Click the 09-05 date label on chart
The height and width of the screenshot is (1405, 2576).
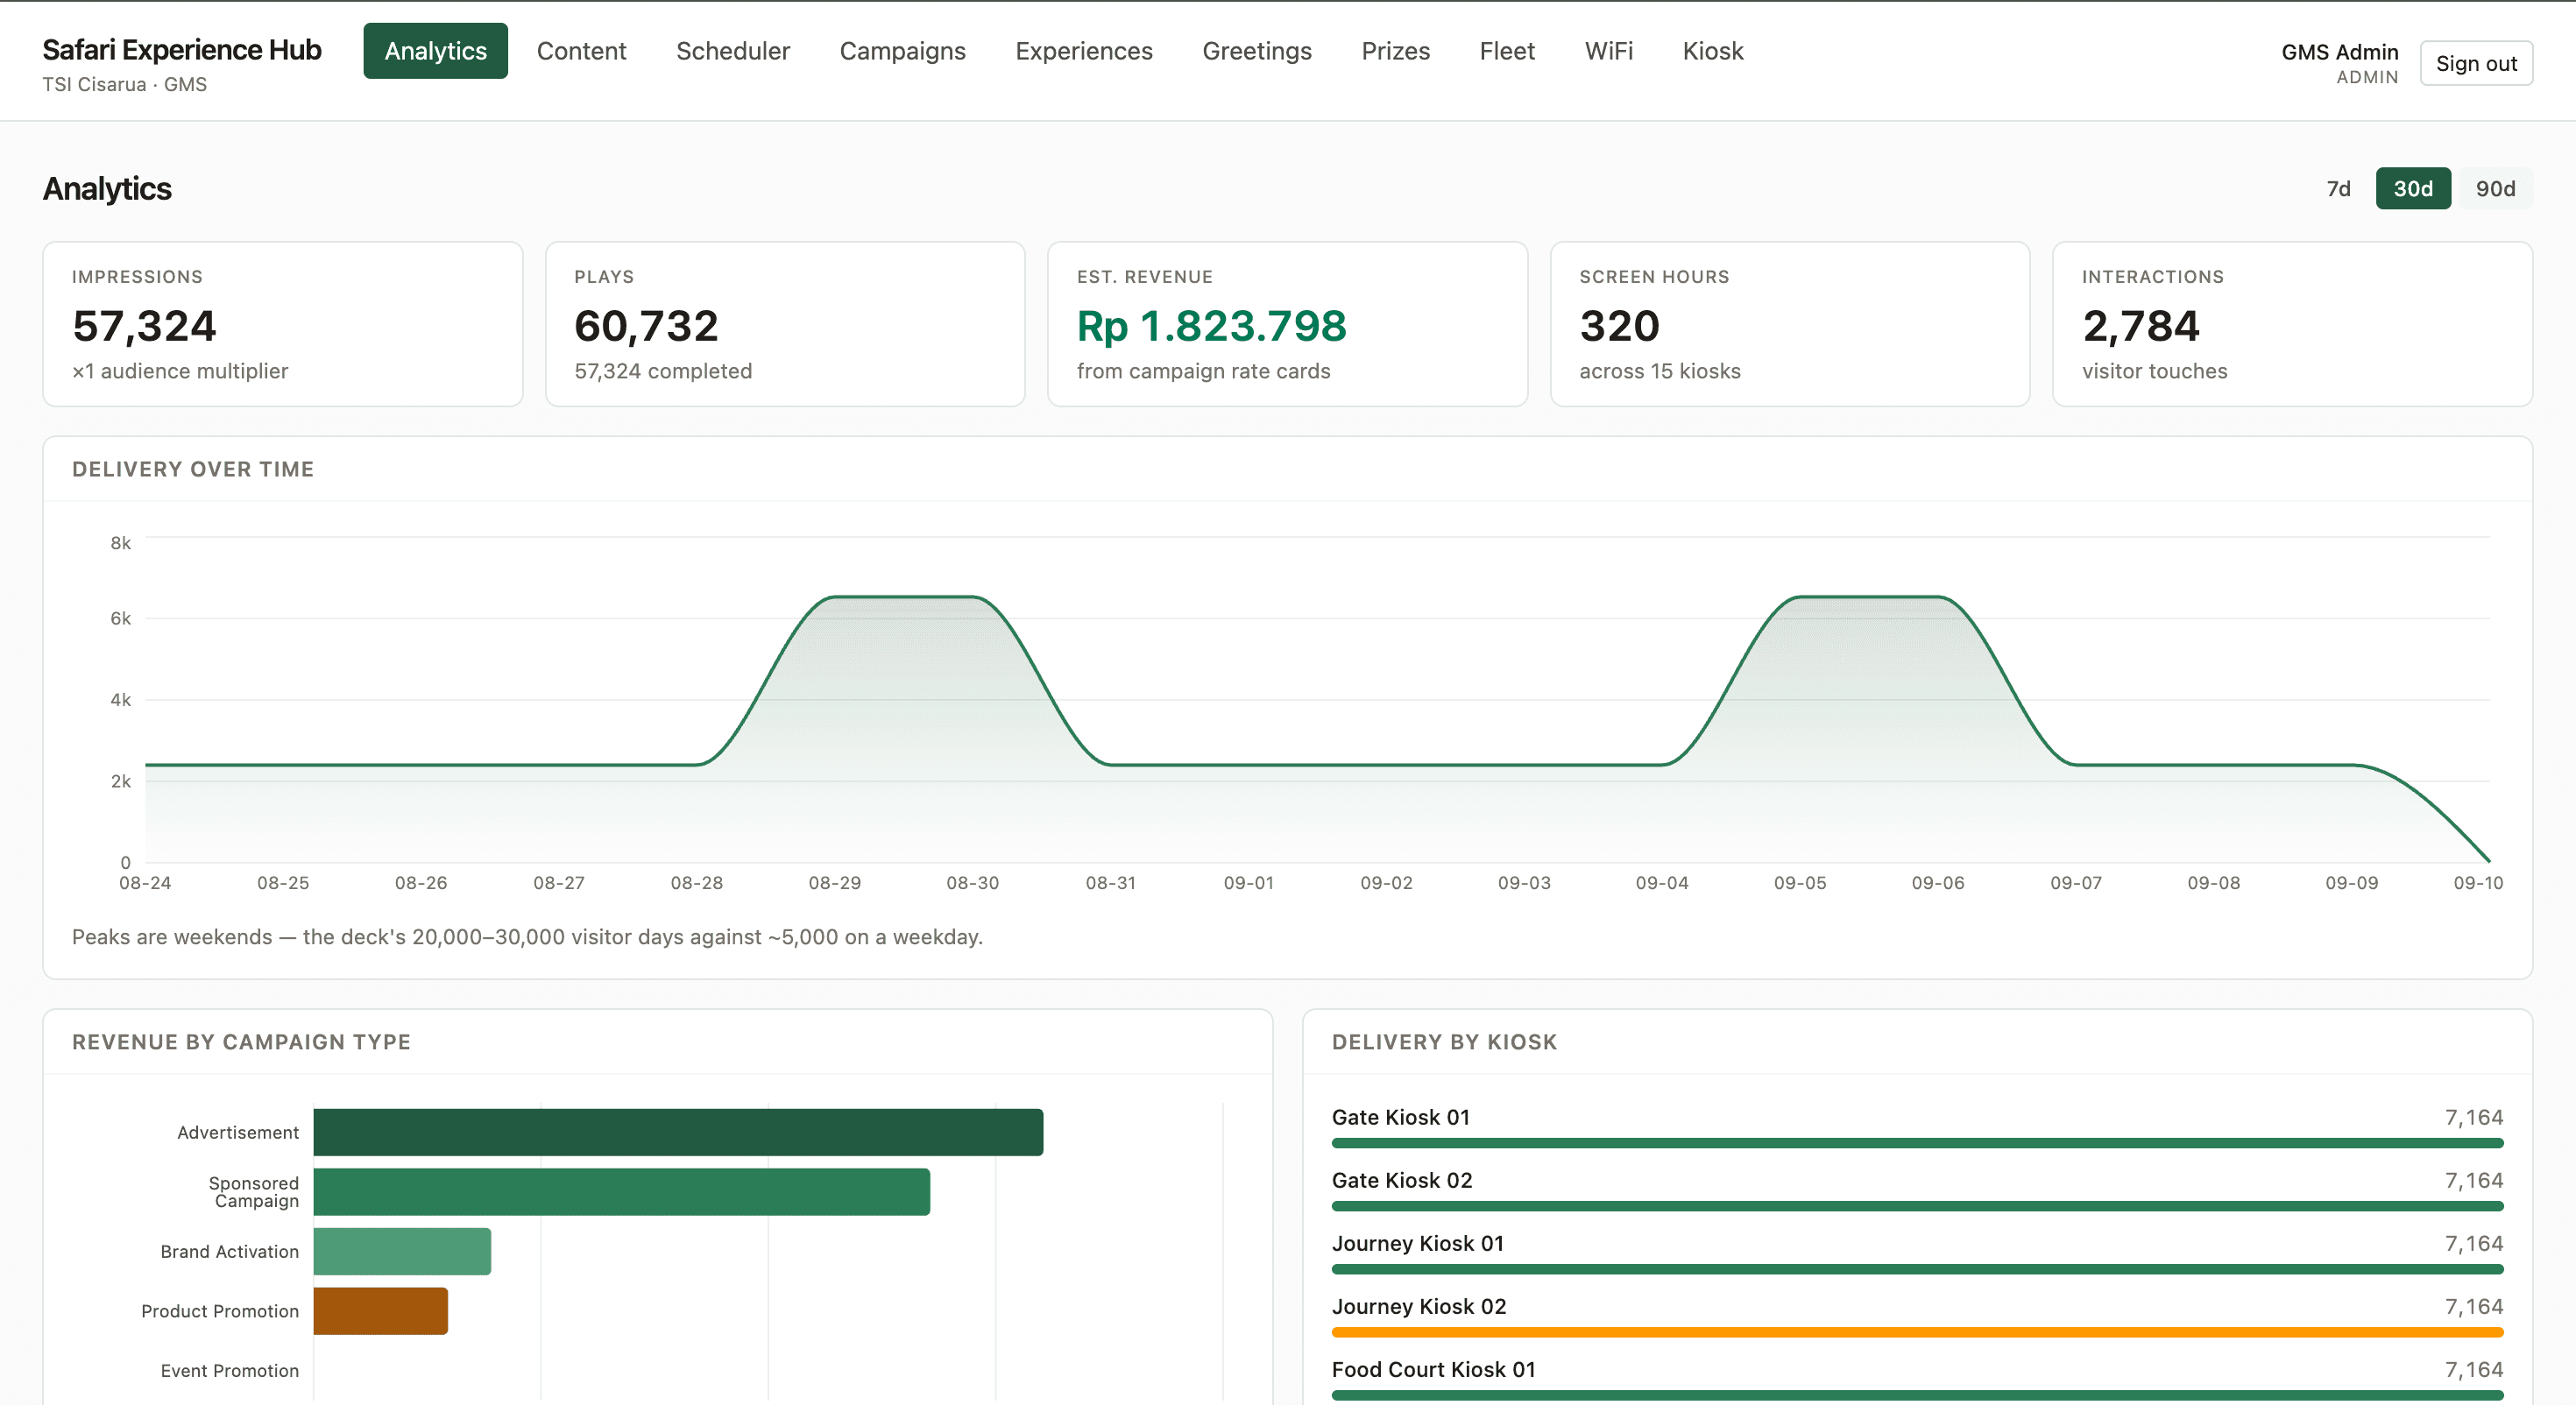pos(1799,883)
